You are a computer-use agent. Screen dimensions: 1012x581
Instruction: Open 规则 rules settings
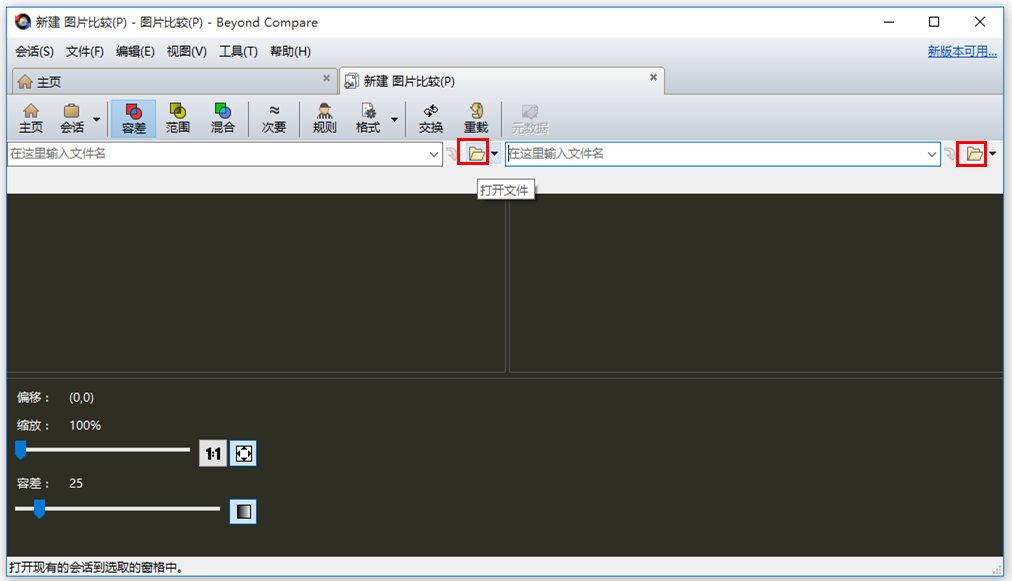pyautogui.click(x=324, y=118)
